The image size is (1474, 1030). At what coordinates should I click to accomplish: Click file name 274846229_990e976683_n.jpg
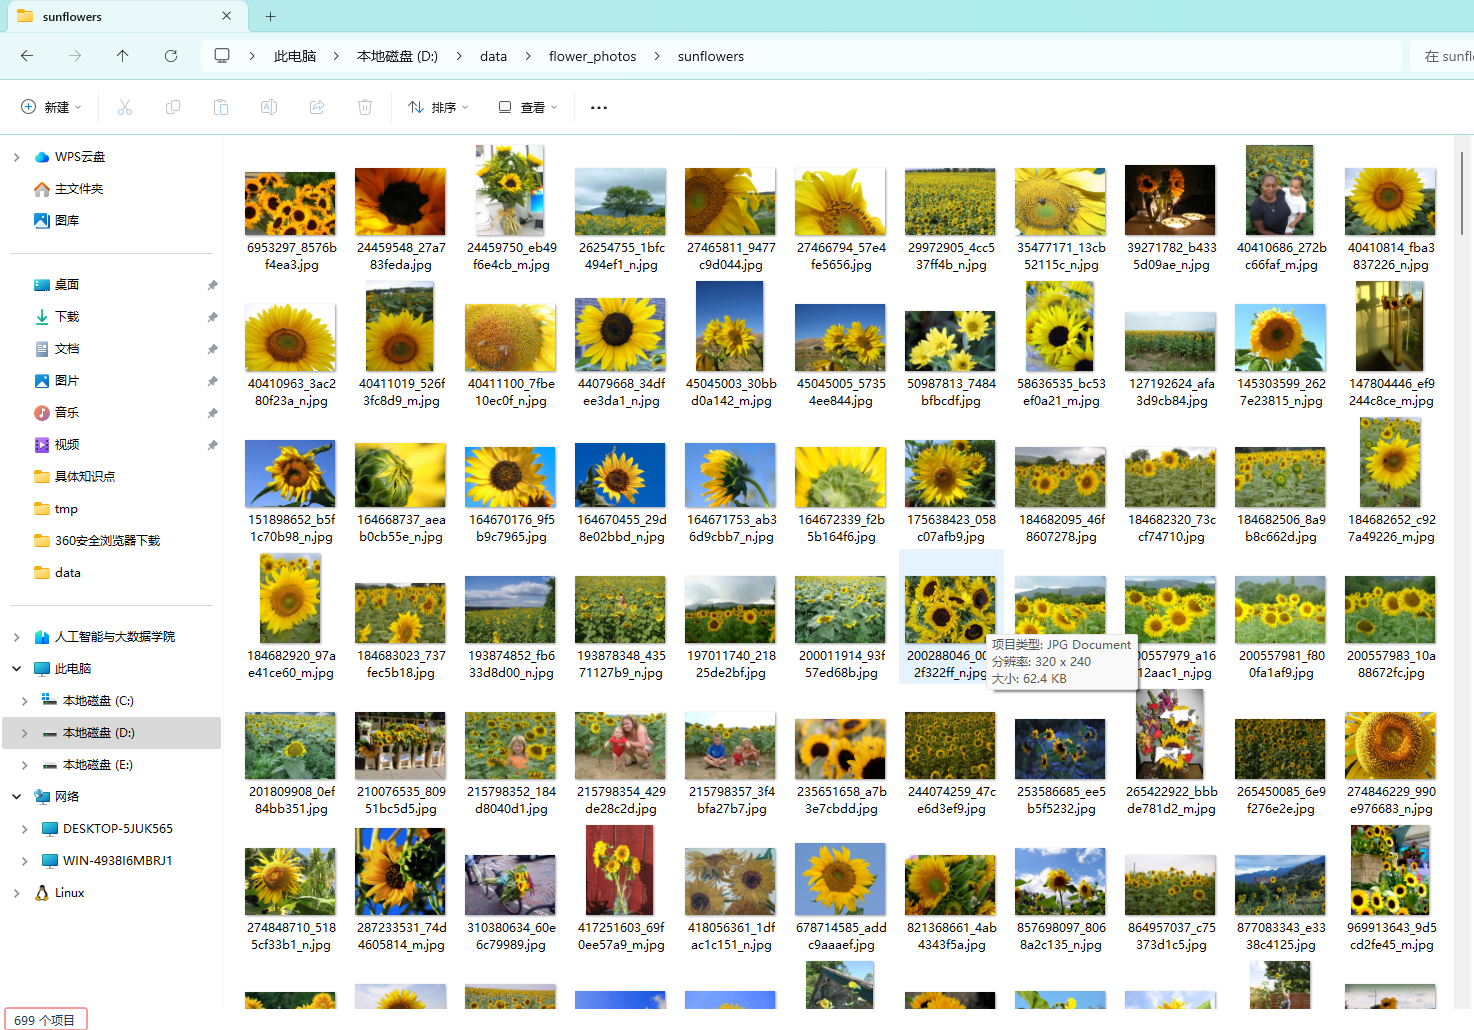point(1391,800)
